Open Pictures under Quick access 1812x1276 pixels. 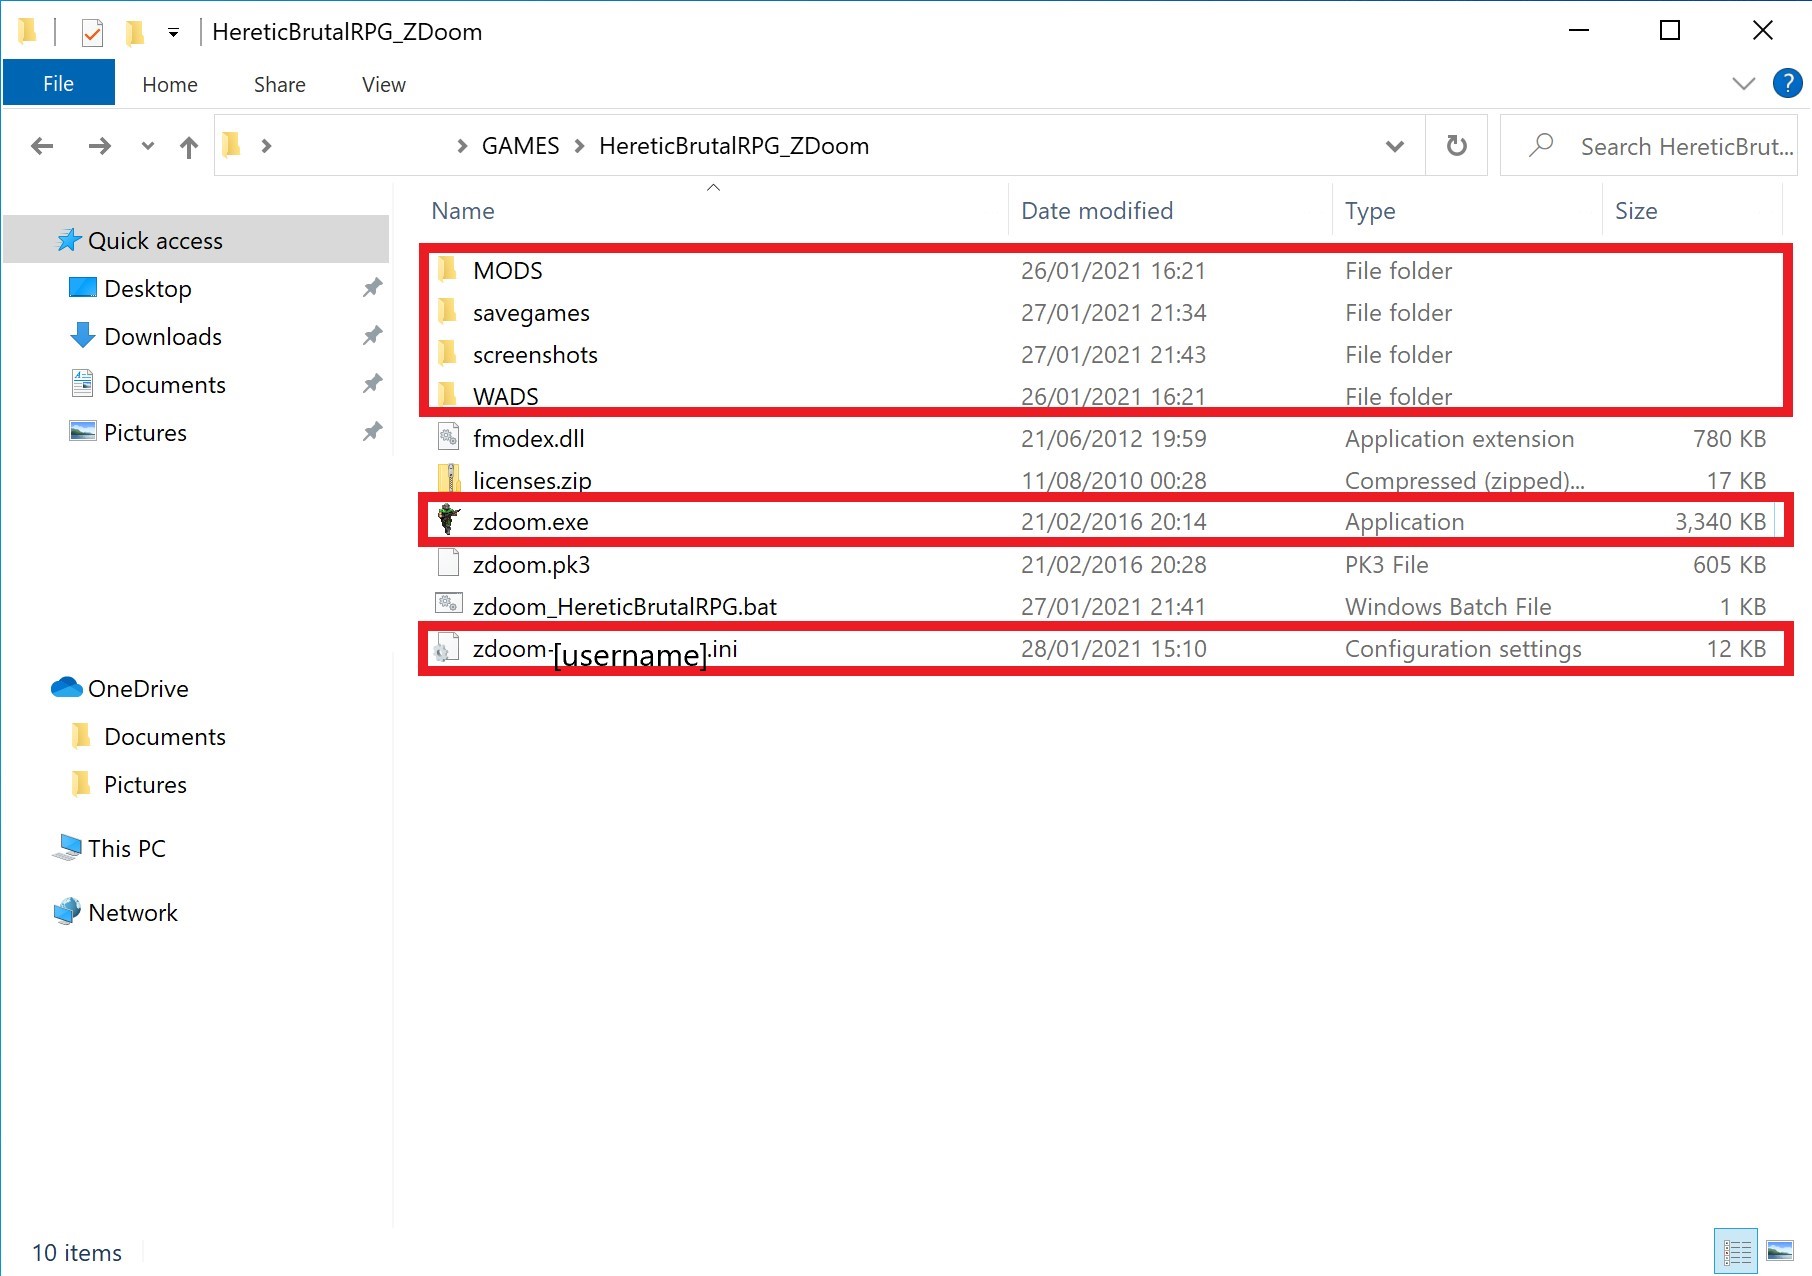click(145, 433)
